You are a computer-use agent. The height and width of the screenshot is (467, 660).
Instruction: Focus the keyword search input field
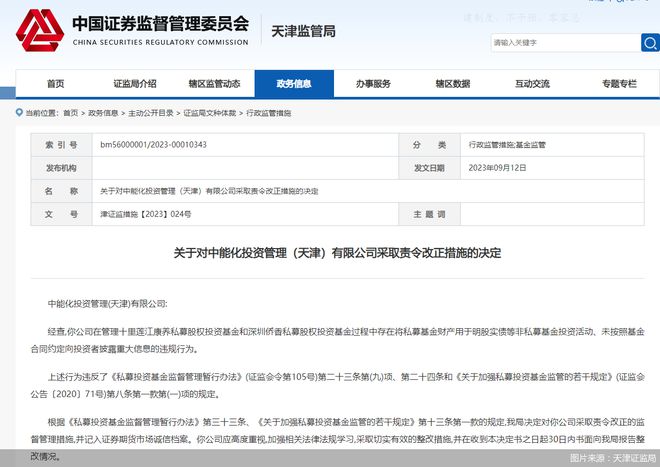[566, 43]
